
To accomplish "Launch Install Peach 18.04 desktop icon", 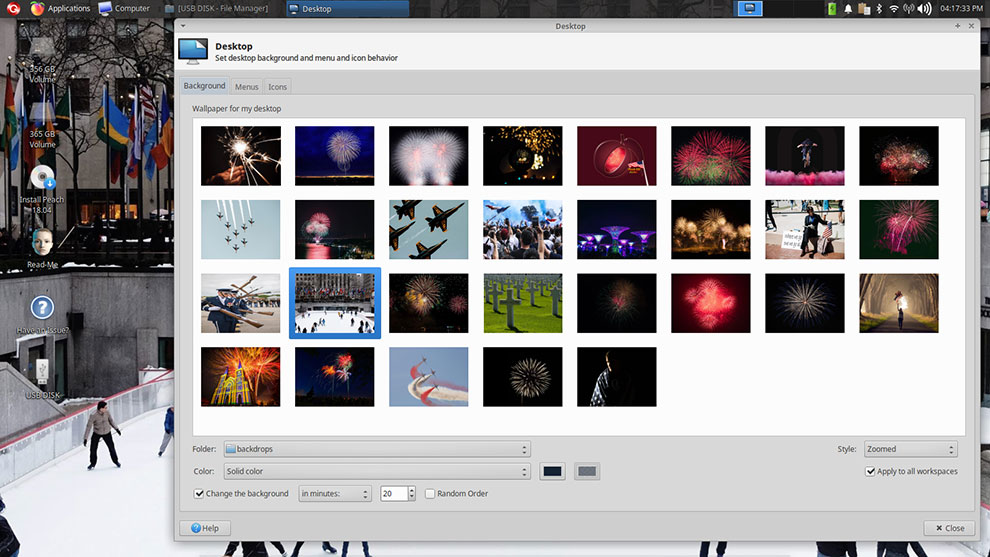I will [x=42, y=188].
